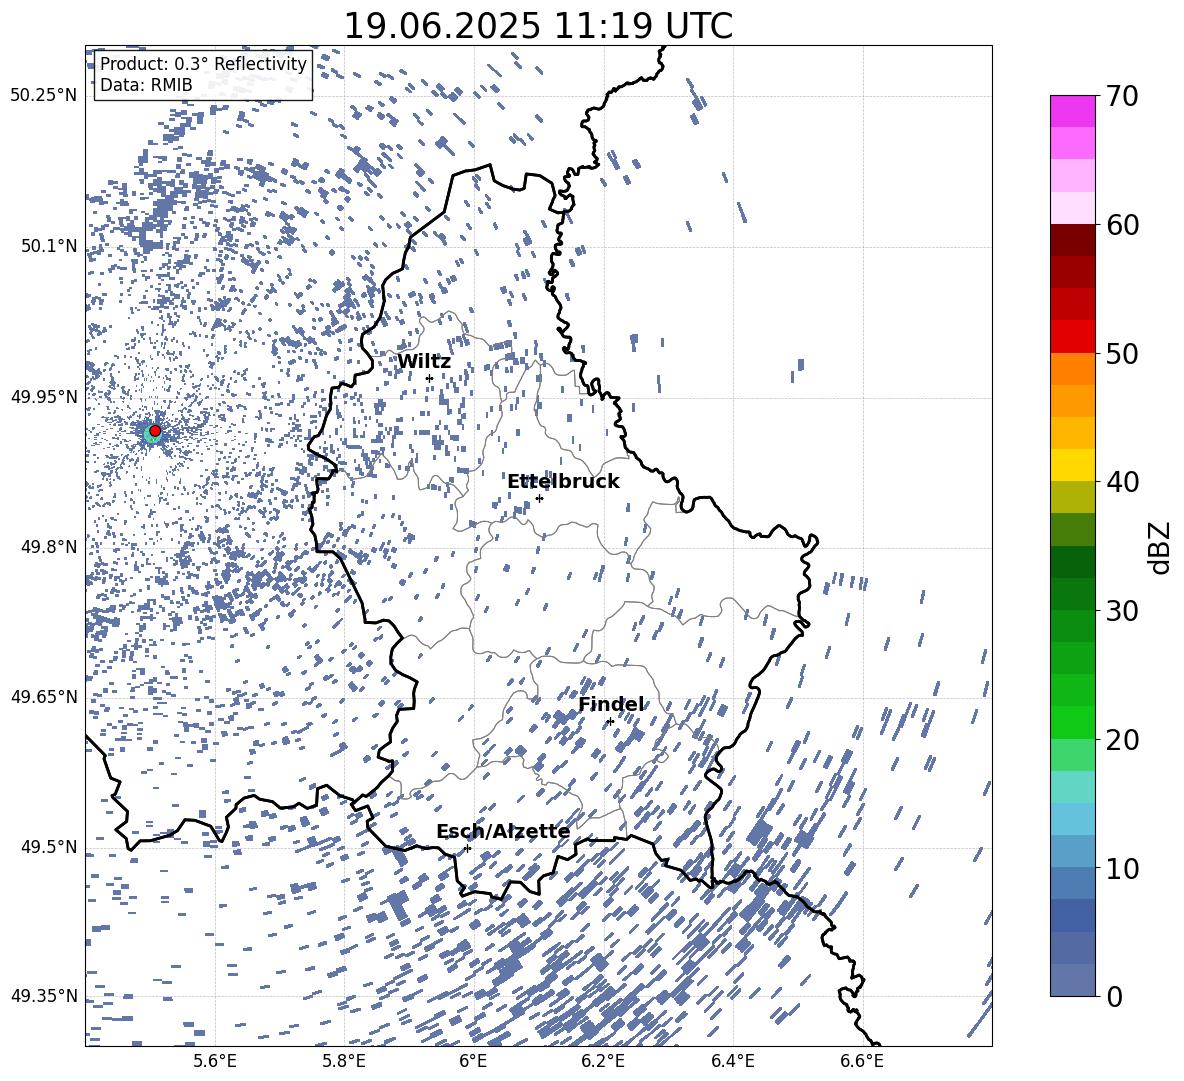
Task: Click the 50.1°N latitude label
Action: pyautogui.click(x=49, y=246)
